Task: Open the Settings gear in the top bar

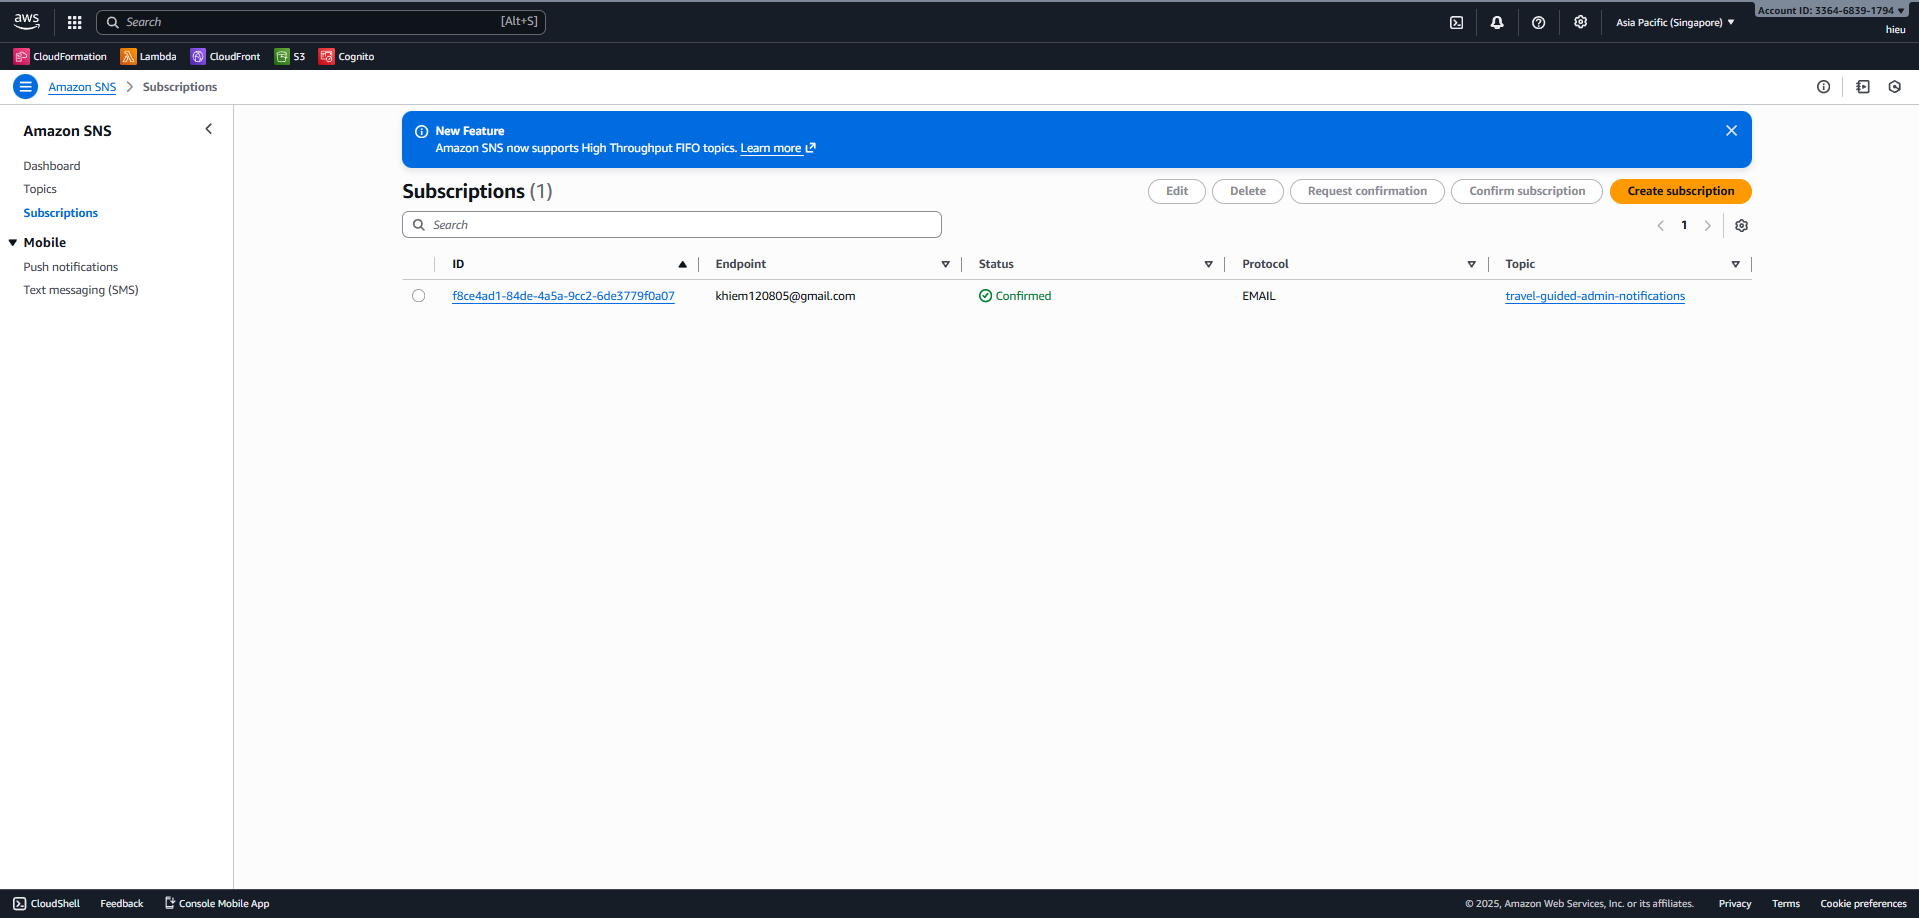Action: [1580, 22]
